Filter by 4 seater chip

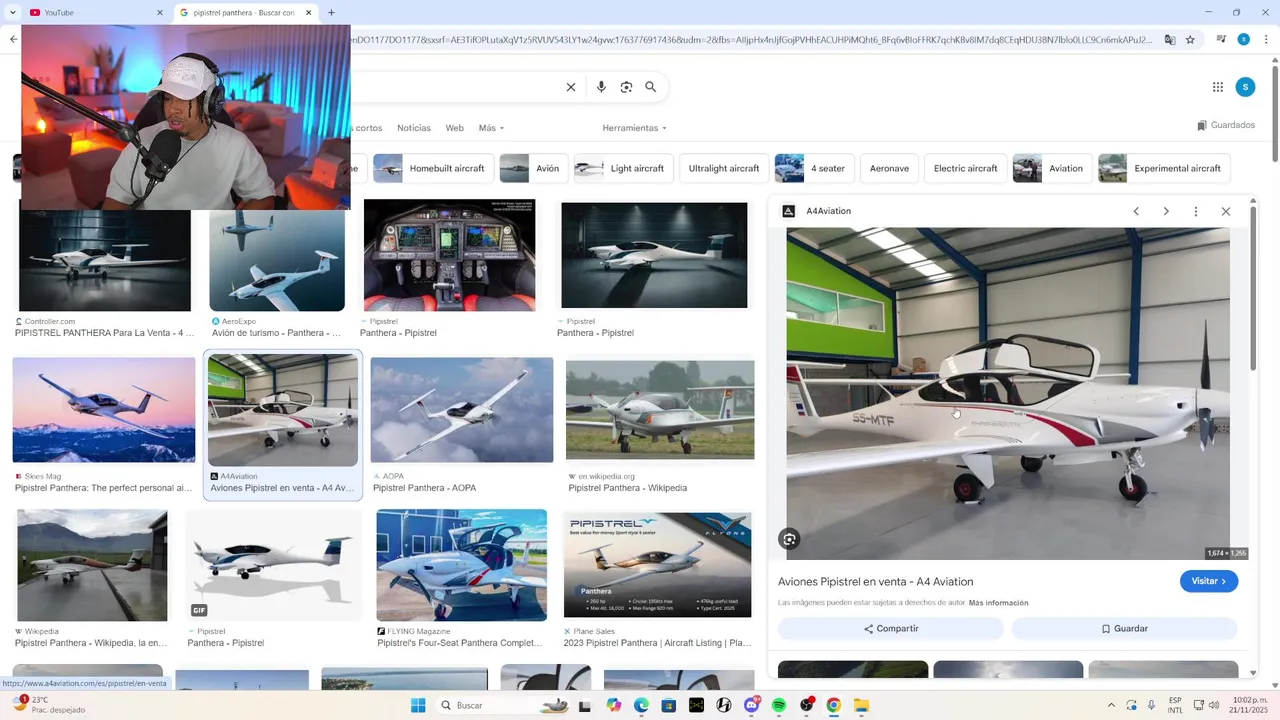point(813,168)
